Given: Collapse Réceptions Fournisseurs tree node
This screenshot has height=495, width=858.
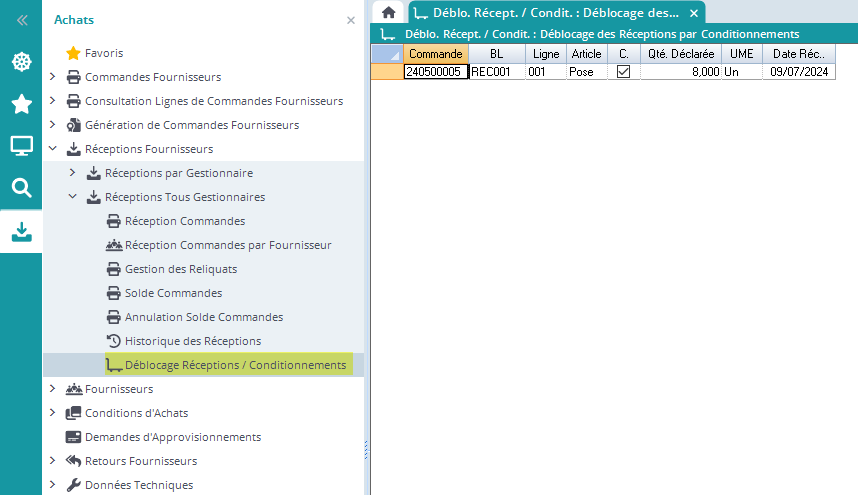Looking at the screenshot, I should point(53,149).
